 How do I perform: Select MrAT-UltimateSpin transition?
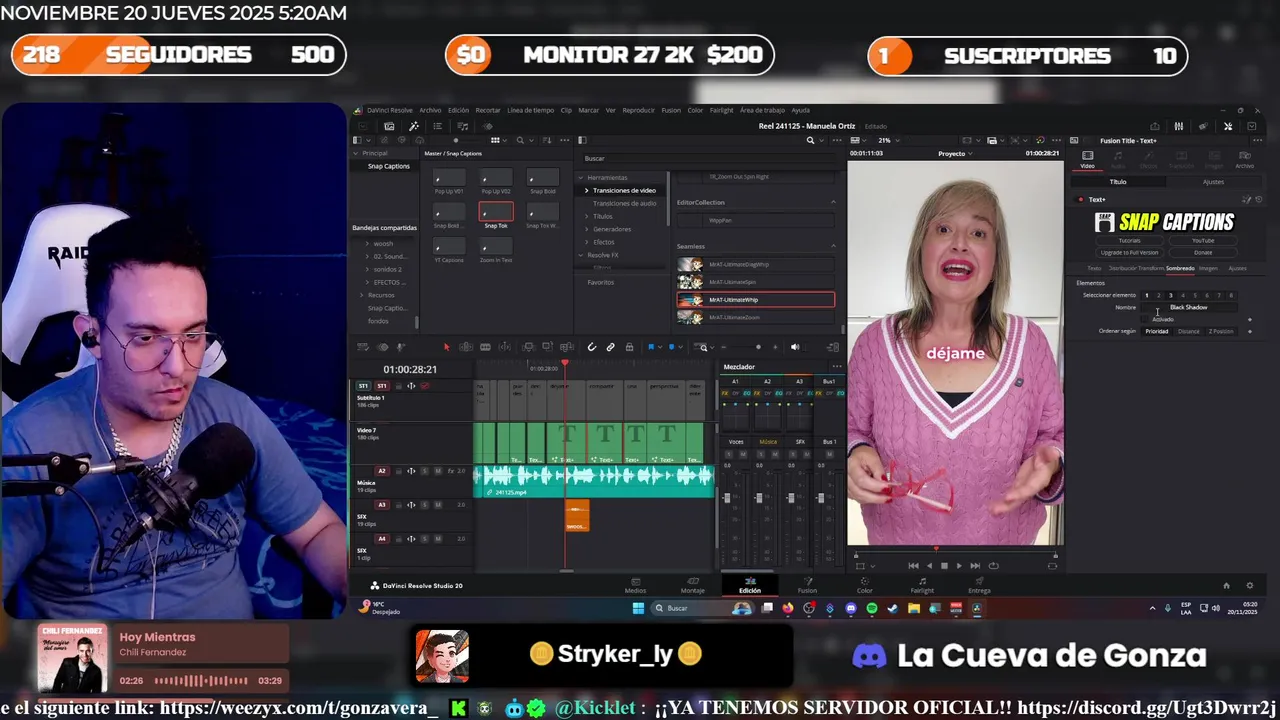(x=755, y=282)
